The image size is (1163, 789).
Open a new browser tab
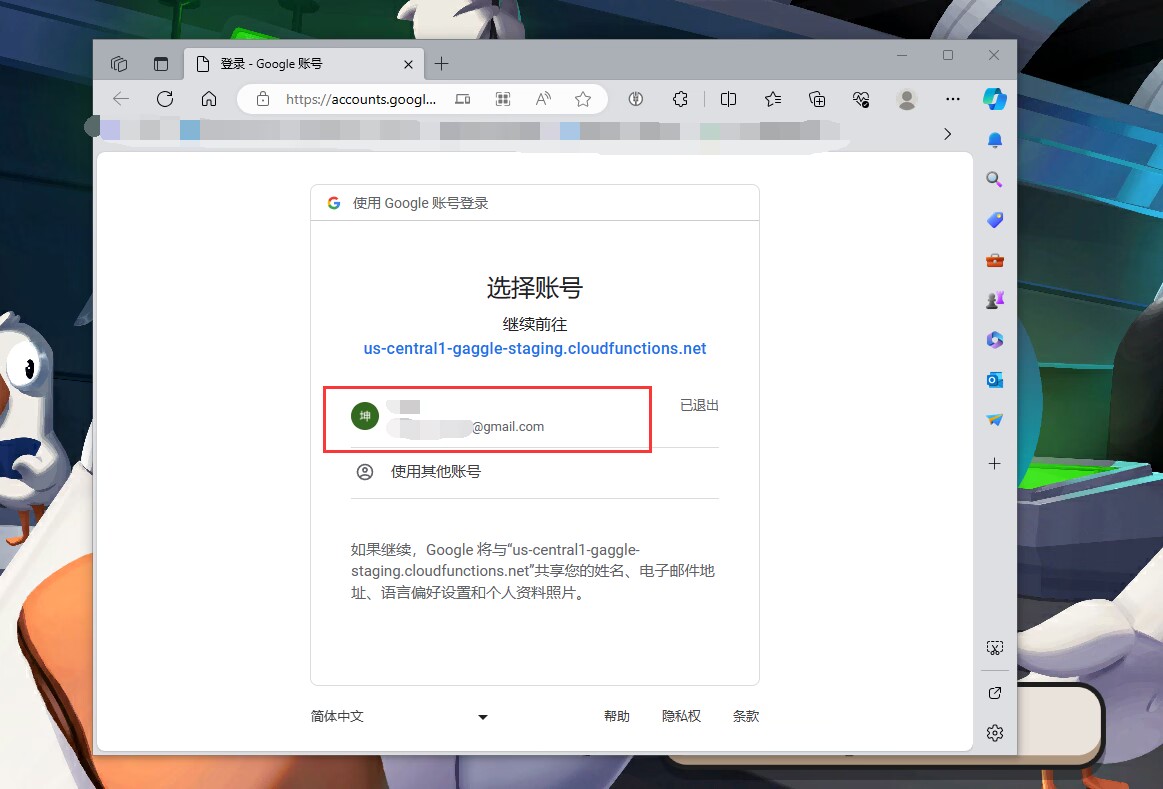pos(441,64)
